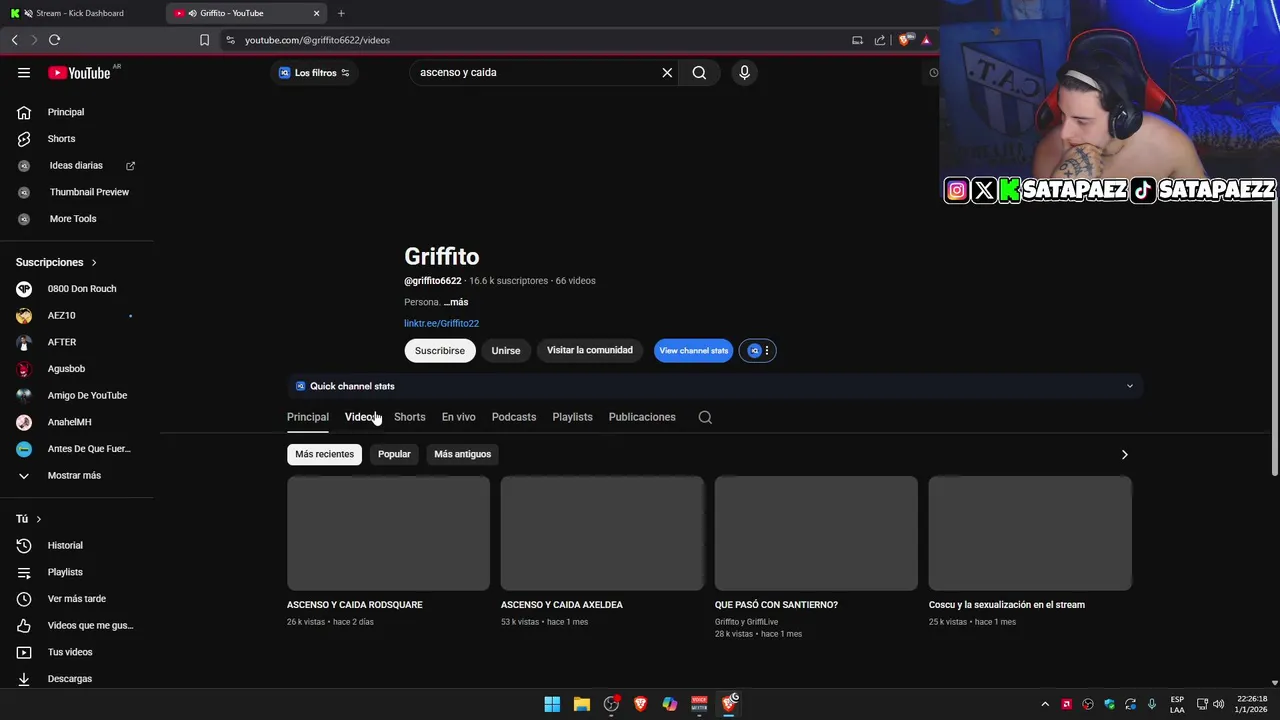
Task: Start voice search with the microphone
Action: click(x=744, y=72)
